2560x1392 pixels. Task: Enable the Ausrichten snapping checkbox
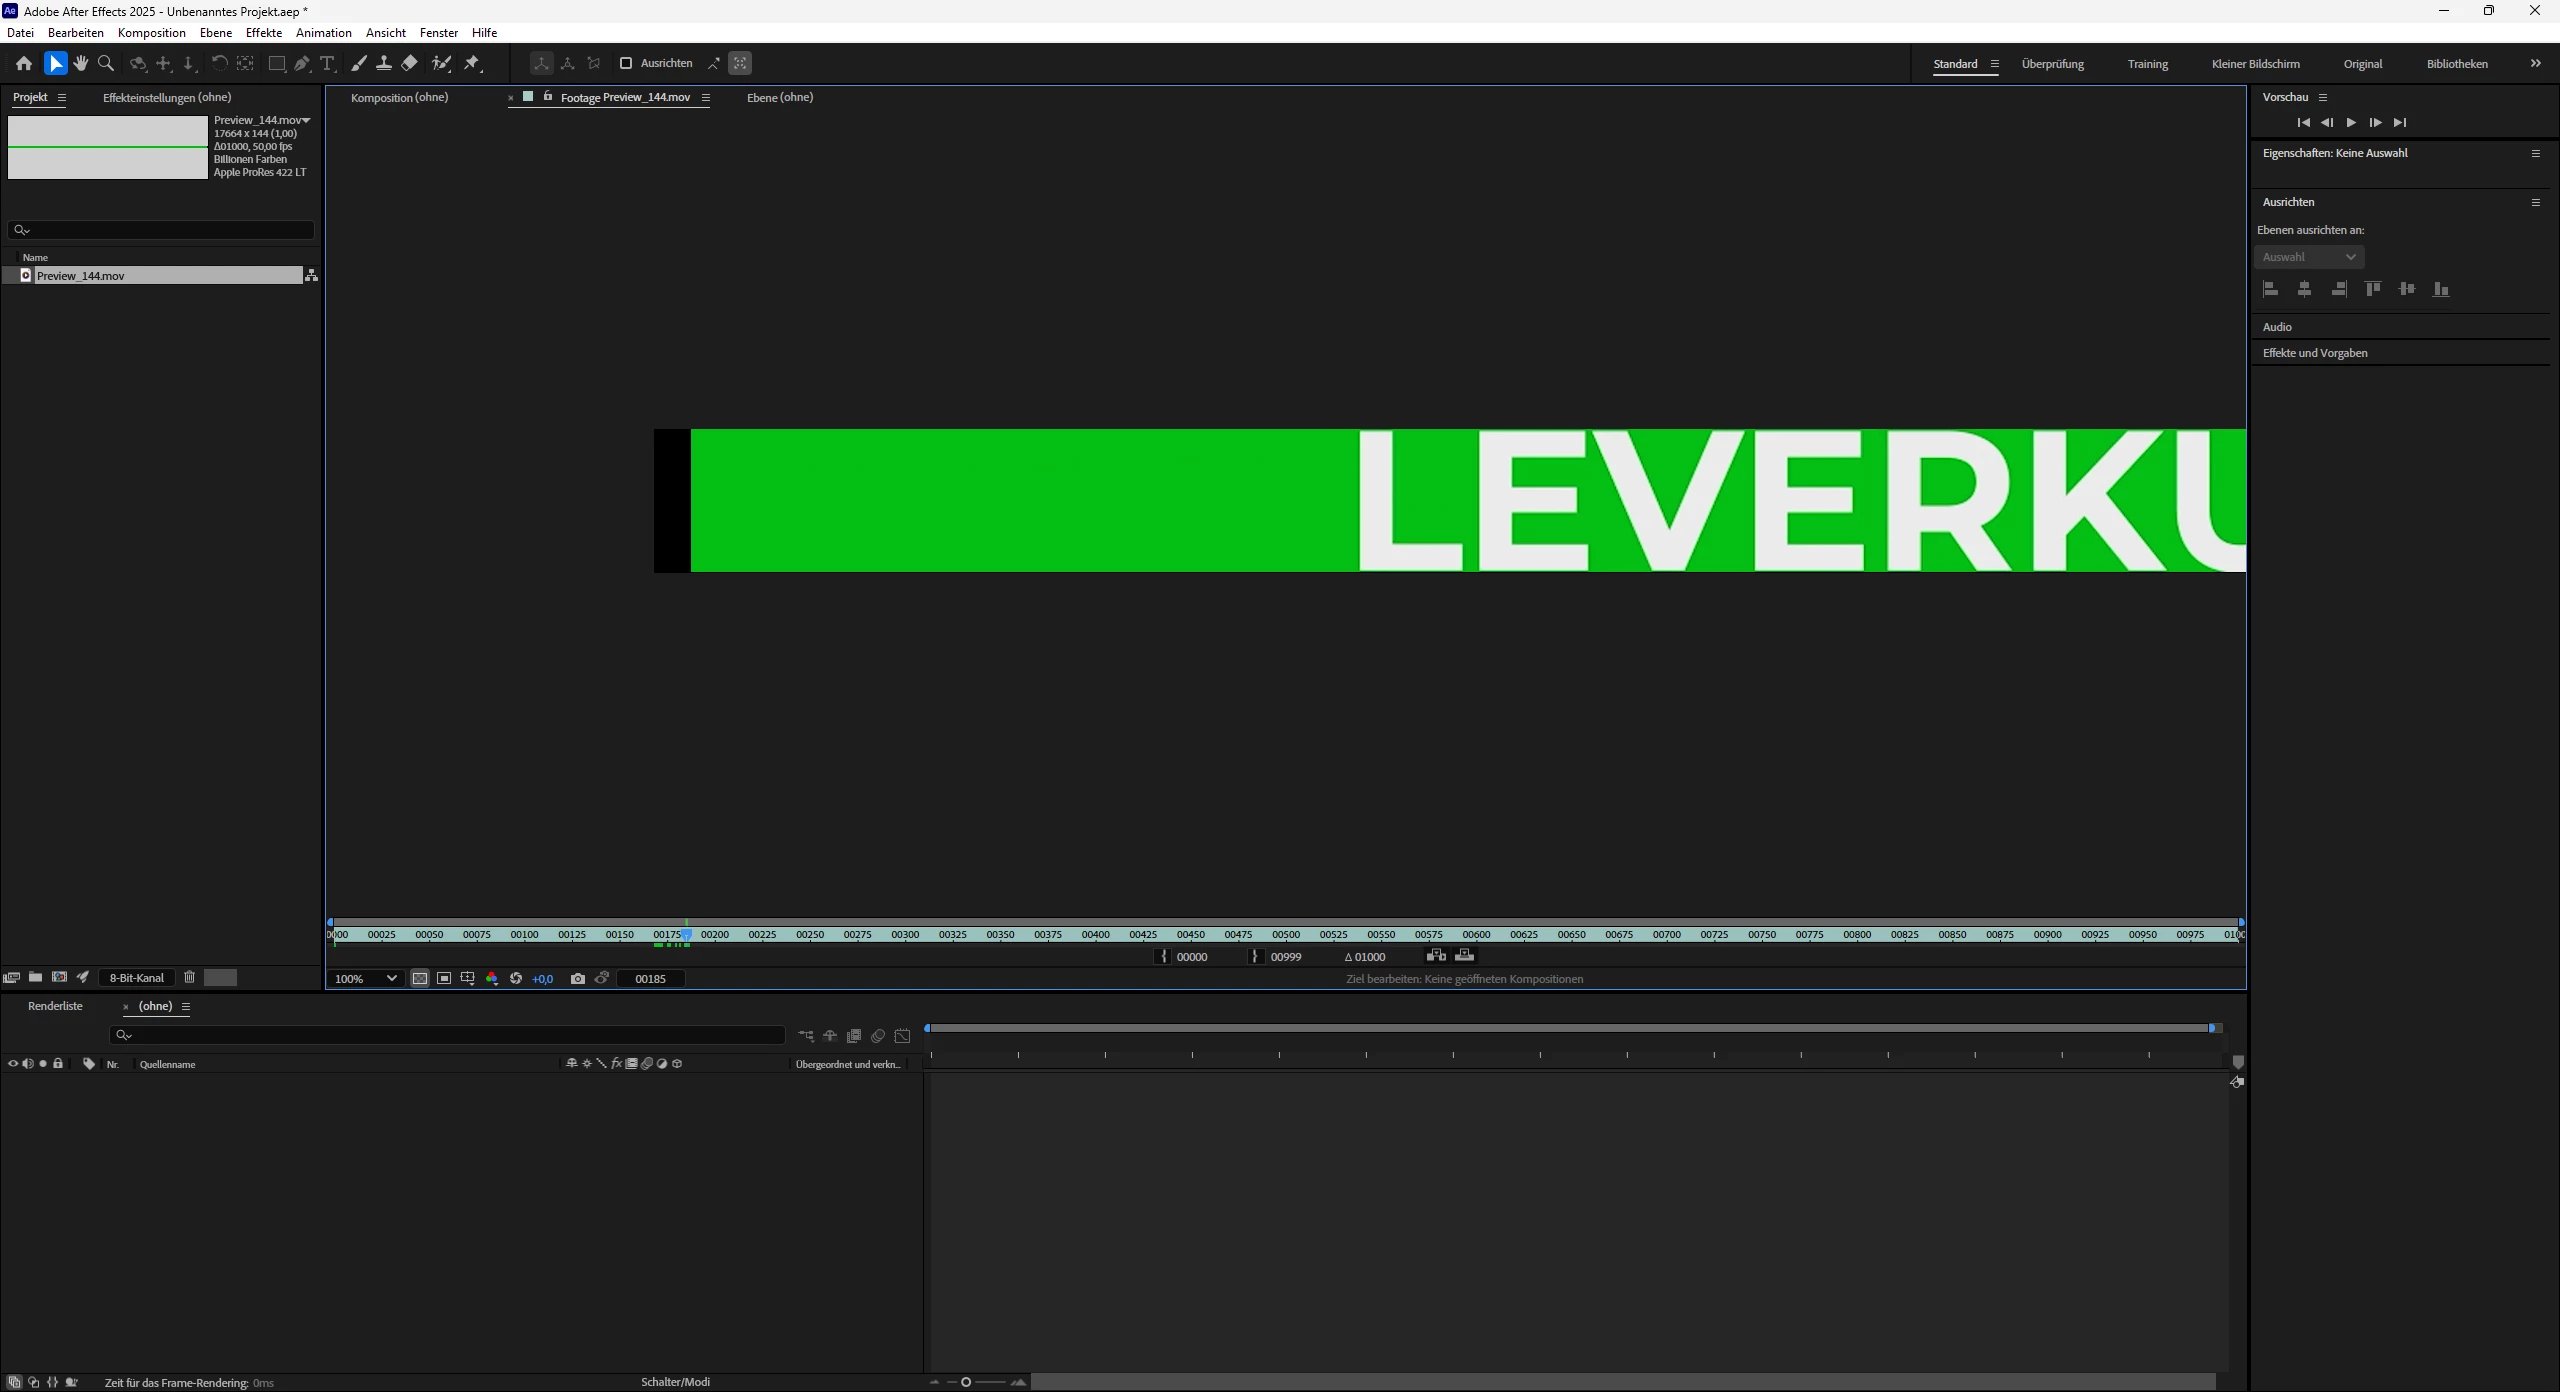[x=626, y=63]
